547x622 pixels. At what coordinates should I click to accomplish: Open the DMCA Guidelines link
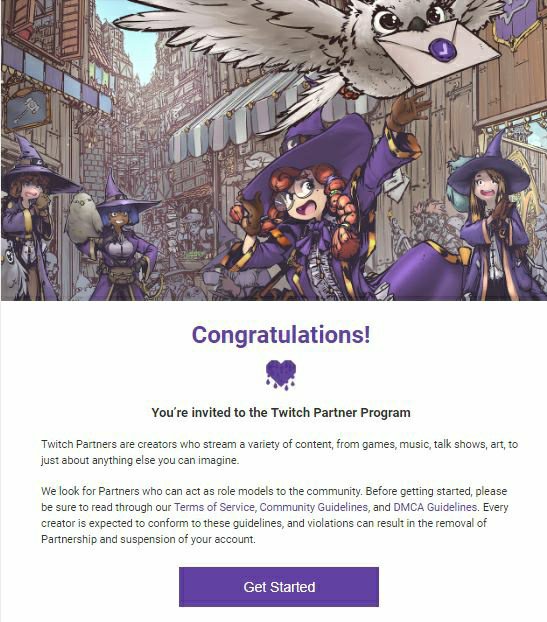(x=435, y=507)
